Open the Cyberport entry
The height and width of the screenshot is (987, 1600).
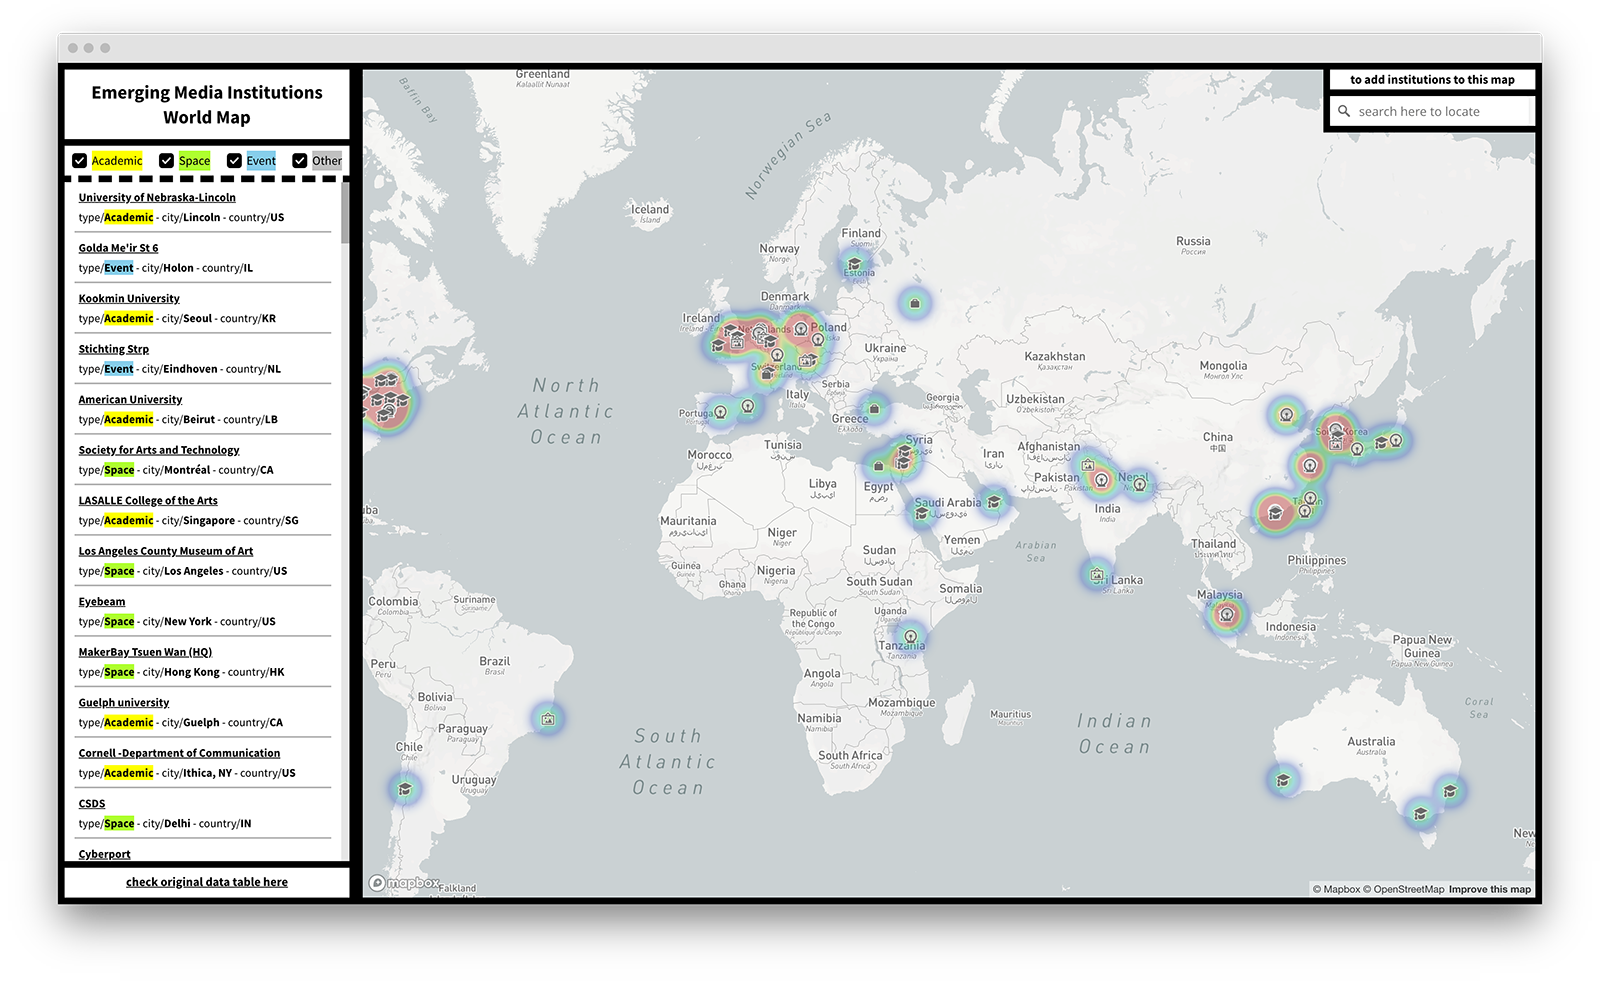105,854
